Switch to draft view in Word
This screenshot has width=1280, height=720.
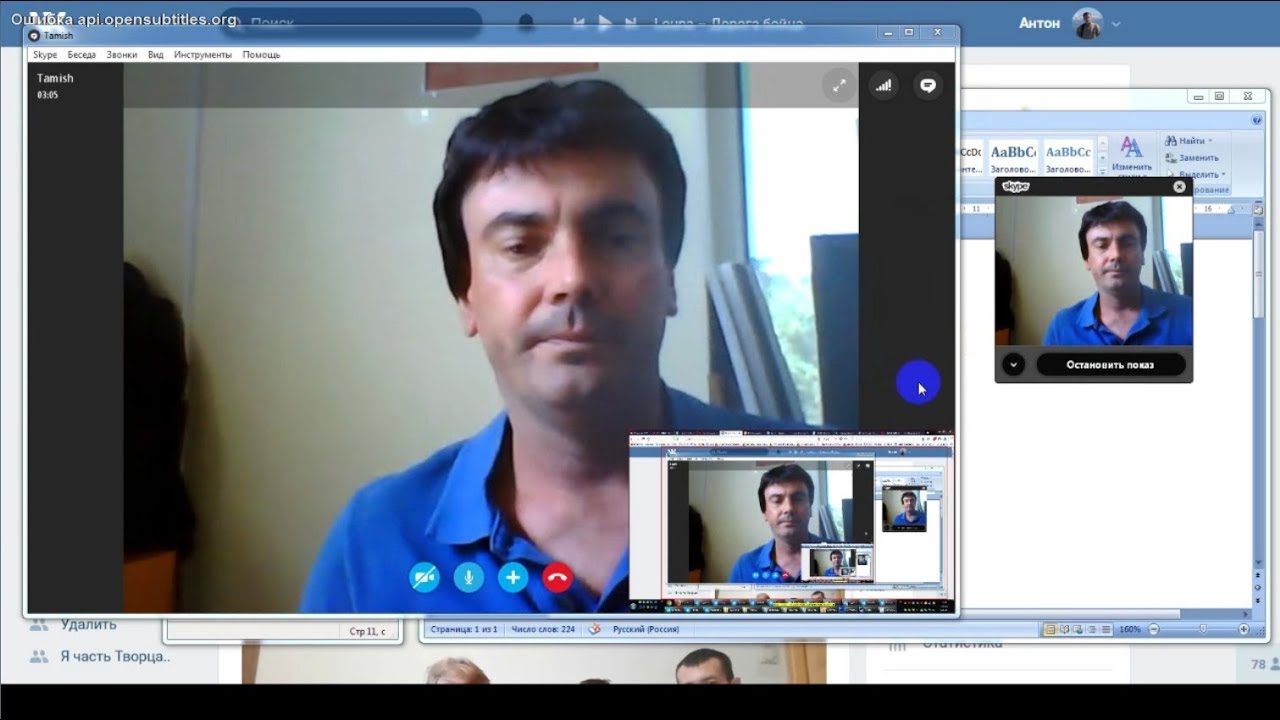1106,630
